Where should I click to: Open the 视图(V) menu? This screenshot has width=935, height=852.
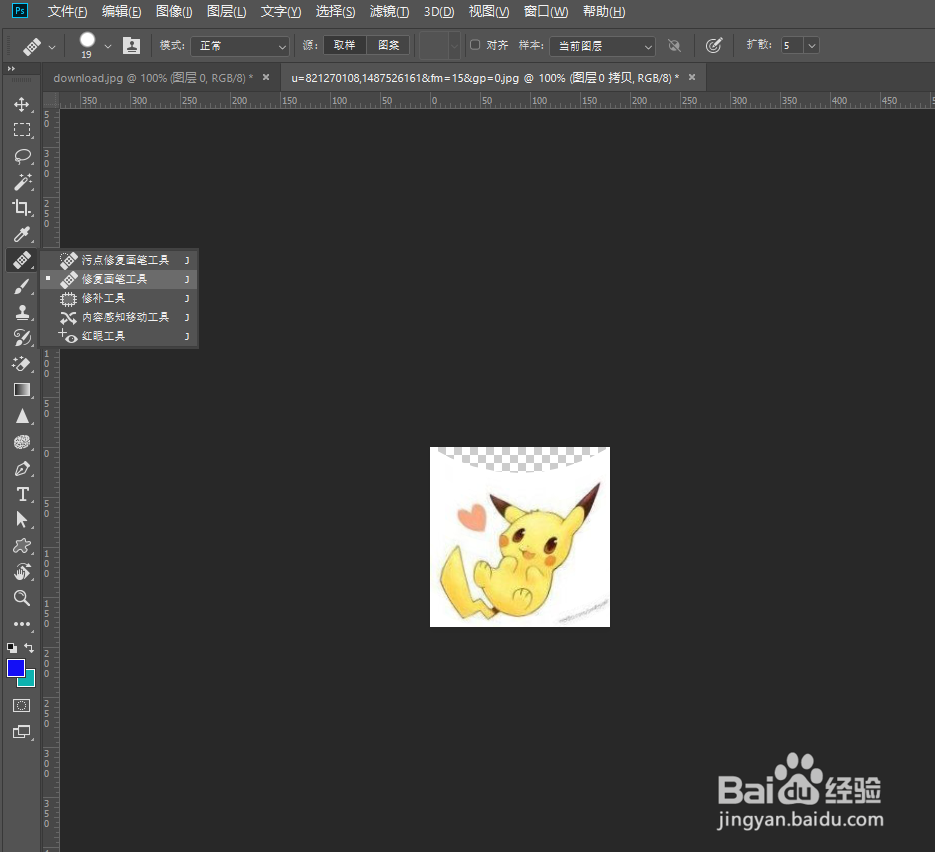click(x=489, y=11)
